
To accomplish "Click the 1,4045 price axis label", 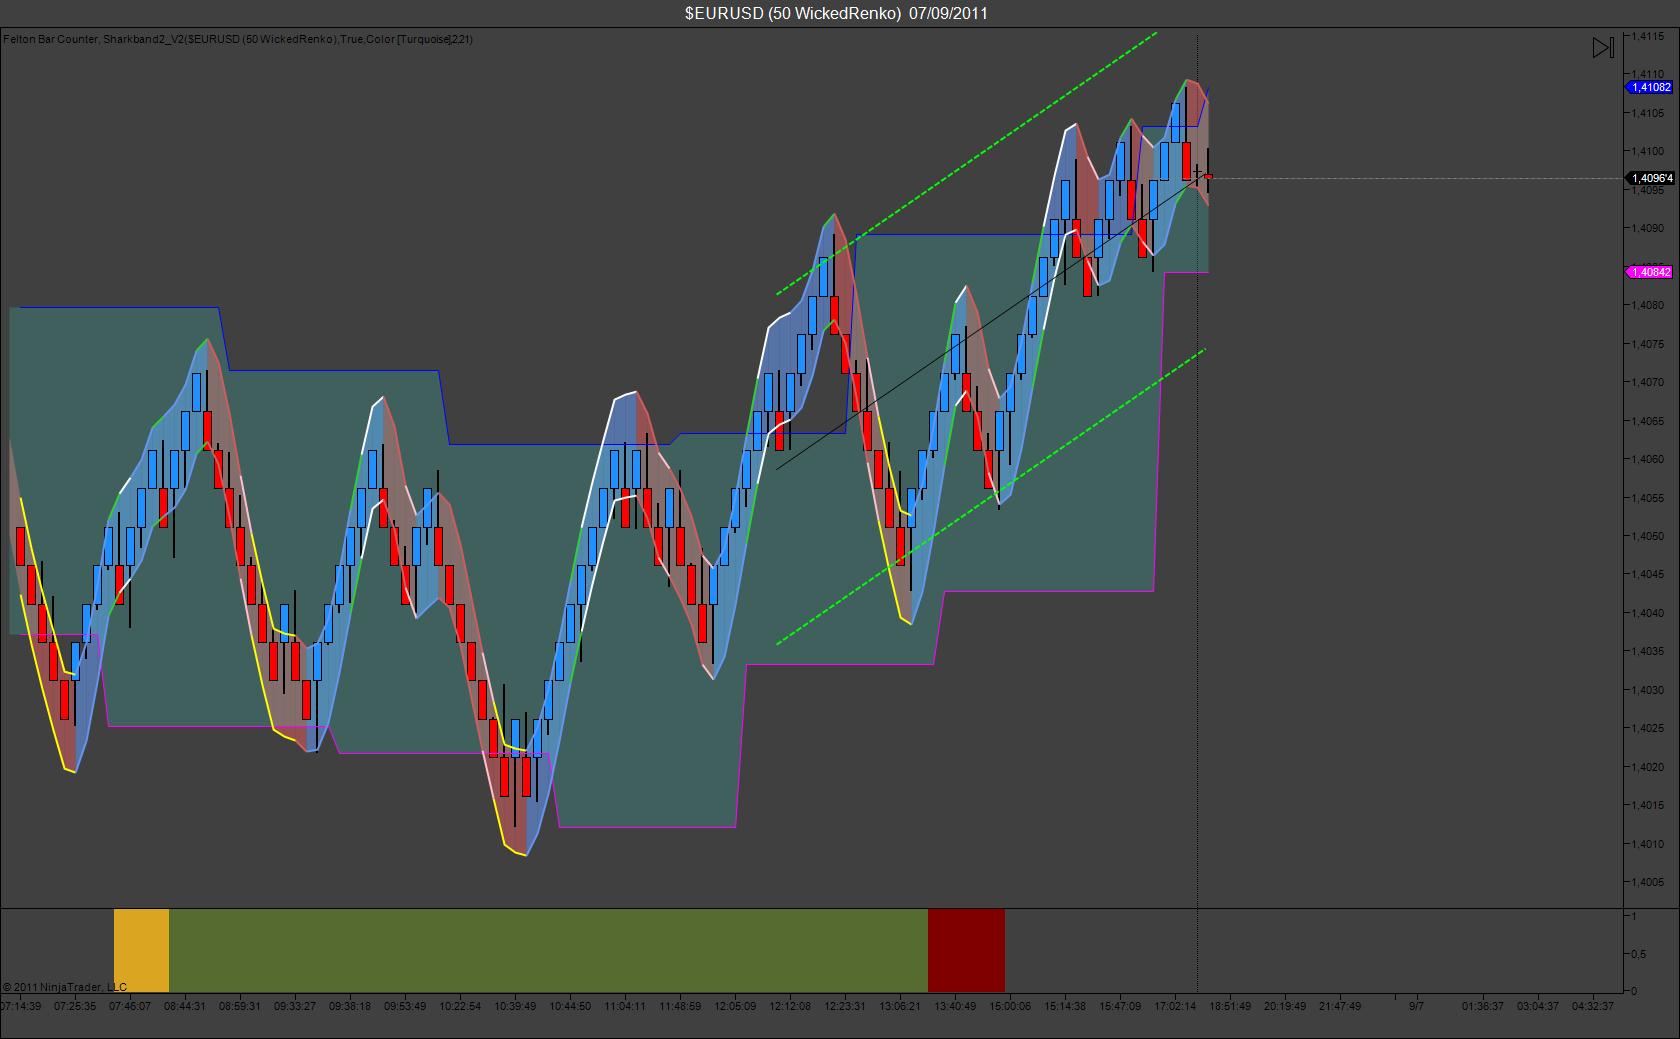I will point(1647,574).
